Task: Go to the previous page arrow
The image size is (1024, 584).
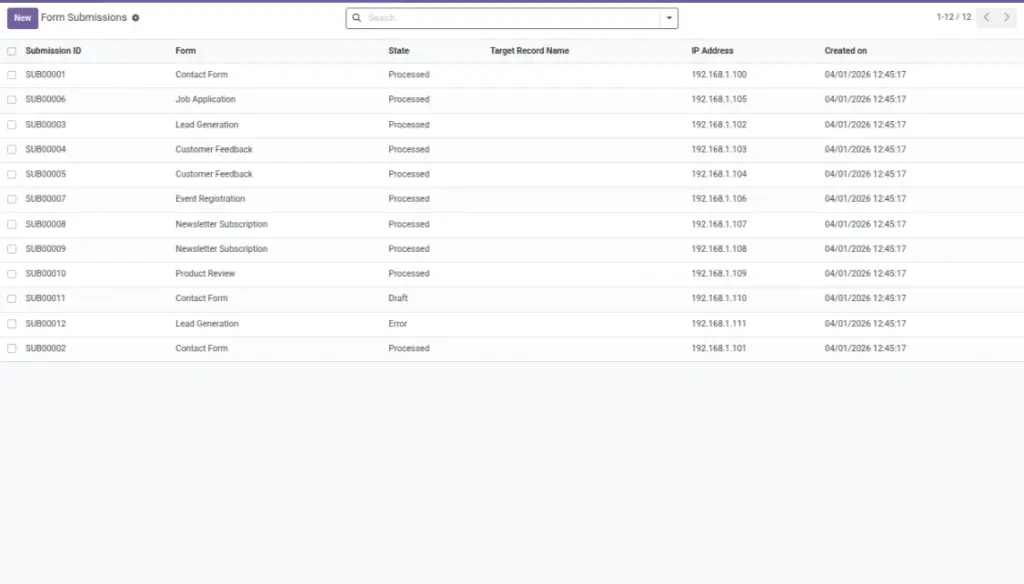Action: point(987,17)
